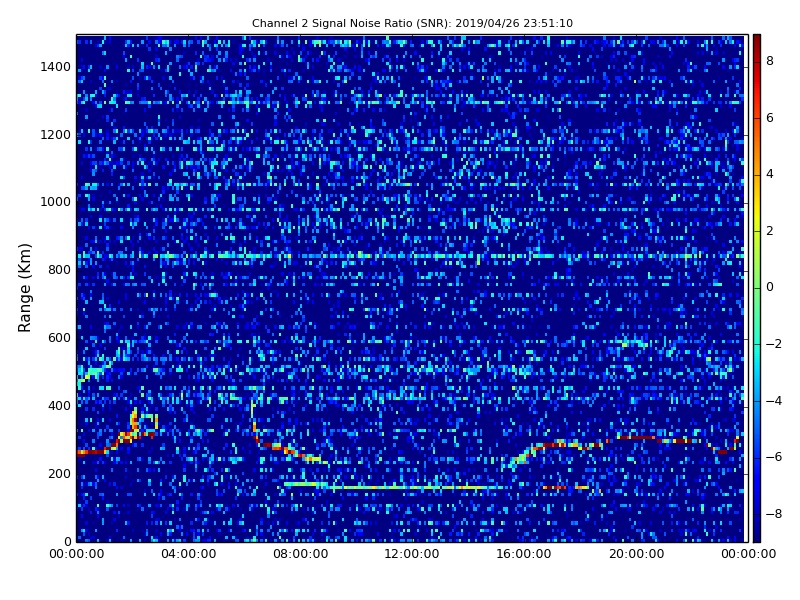Click the colorbar tick label −4

[774, 401]
